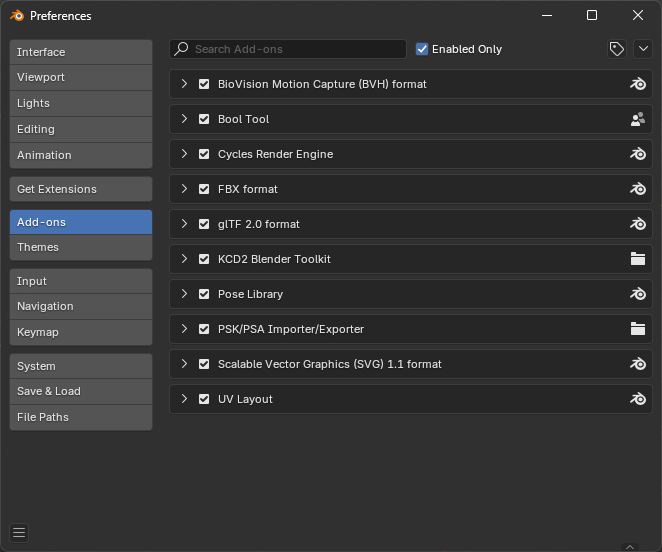Open Keymap preferences

(81, 332)
